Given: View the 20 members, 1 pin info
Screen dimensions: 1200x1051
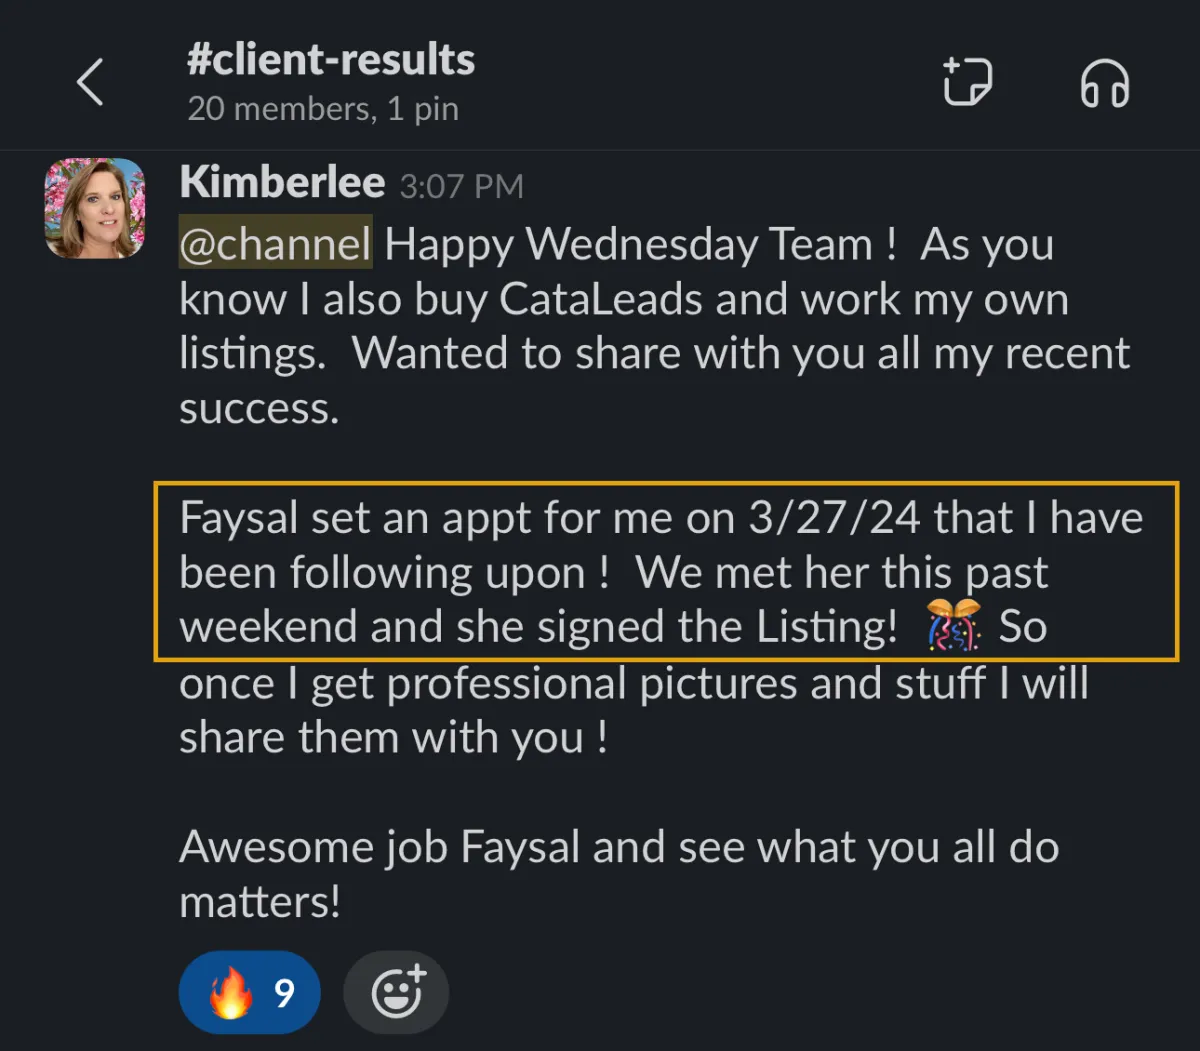Looking at the screenshot, I should point(322,108).
